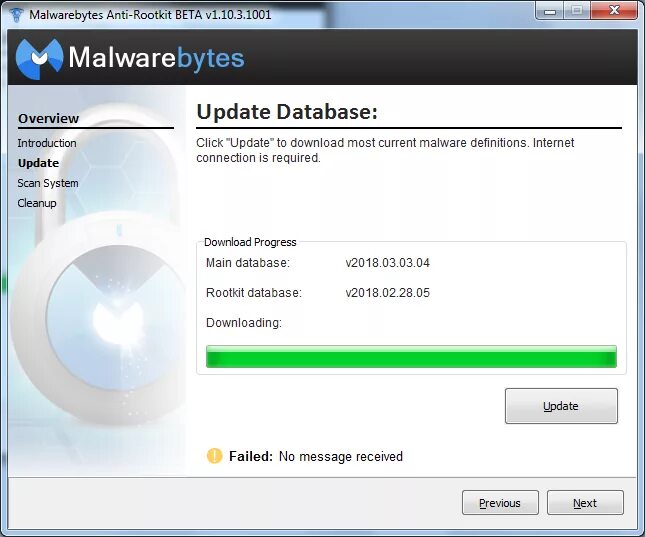Click the Main database version value
The image size is (645, 537).
coord(388,263)
